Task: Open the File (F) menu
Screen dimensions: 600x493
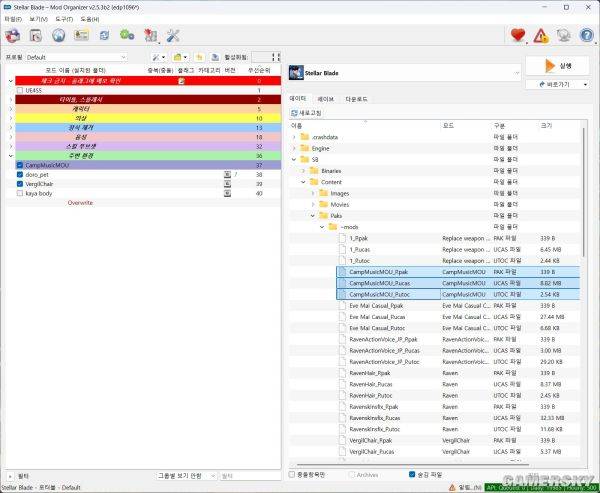Action: [13, 19]
